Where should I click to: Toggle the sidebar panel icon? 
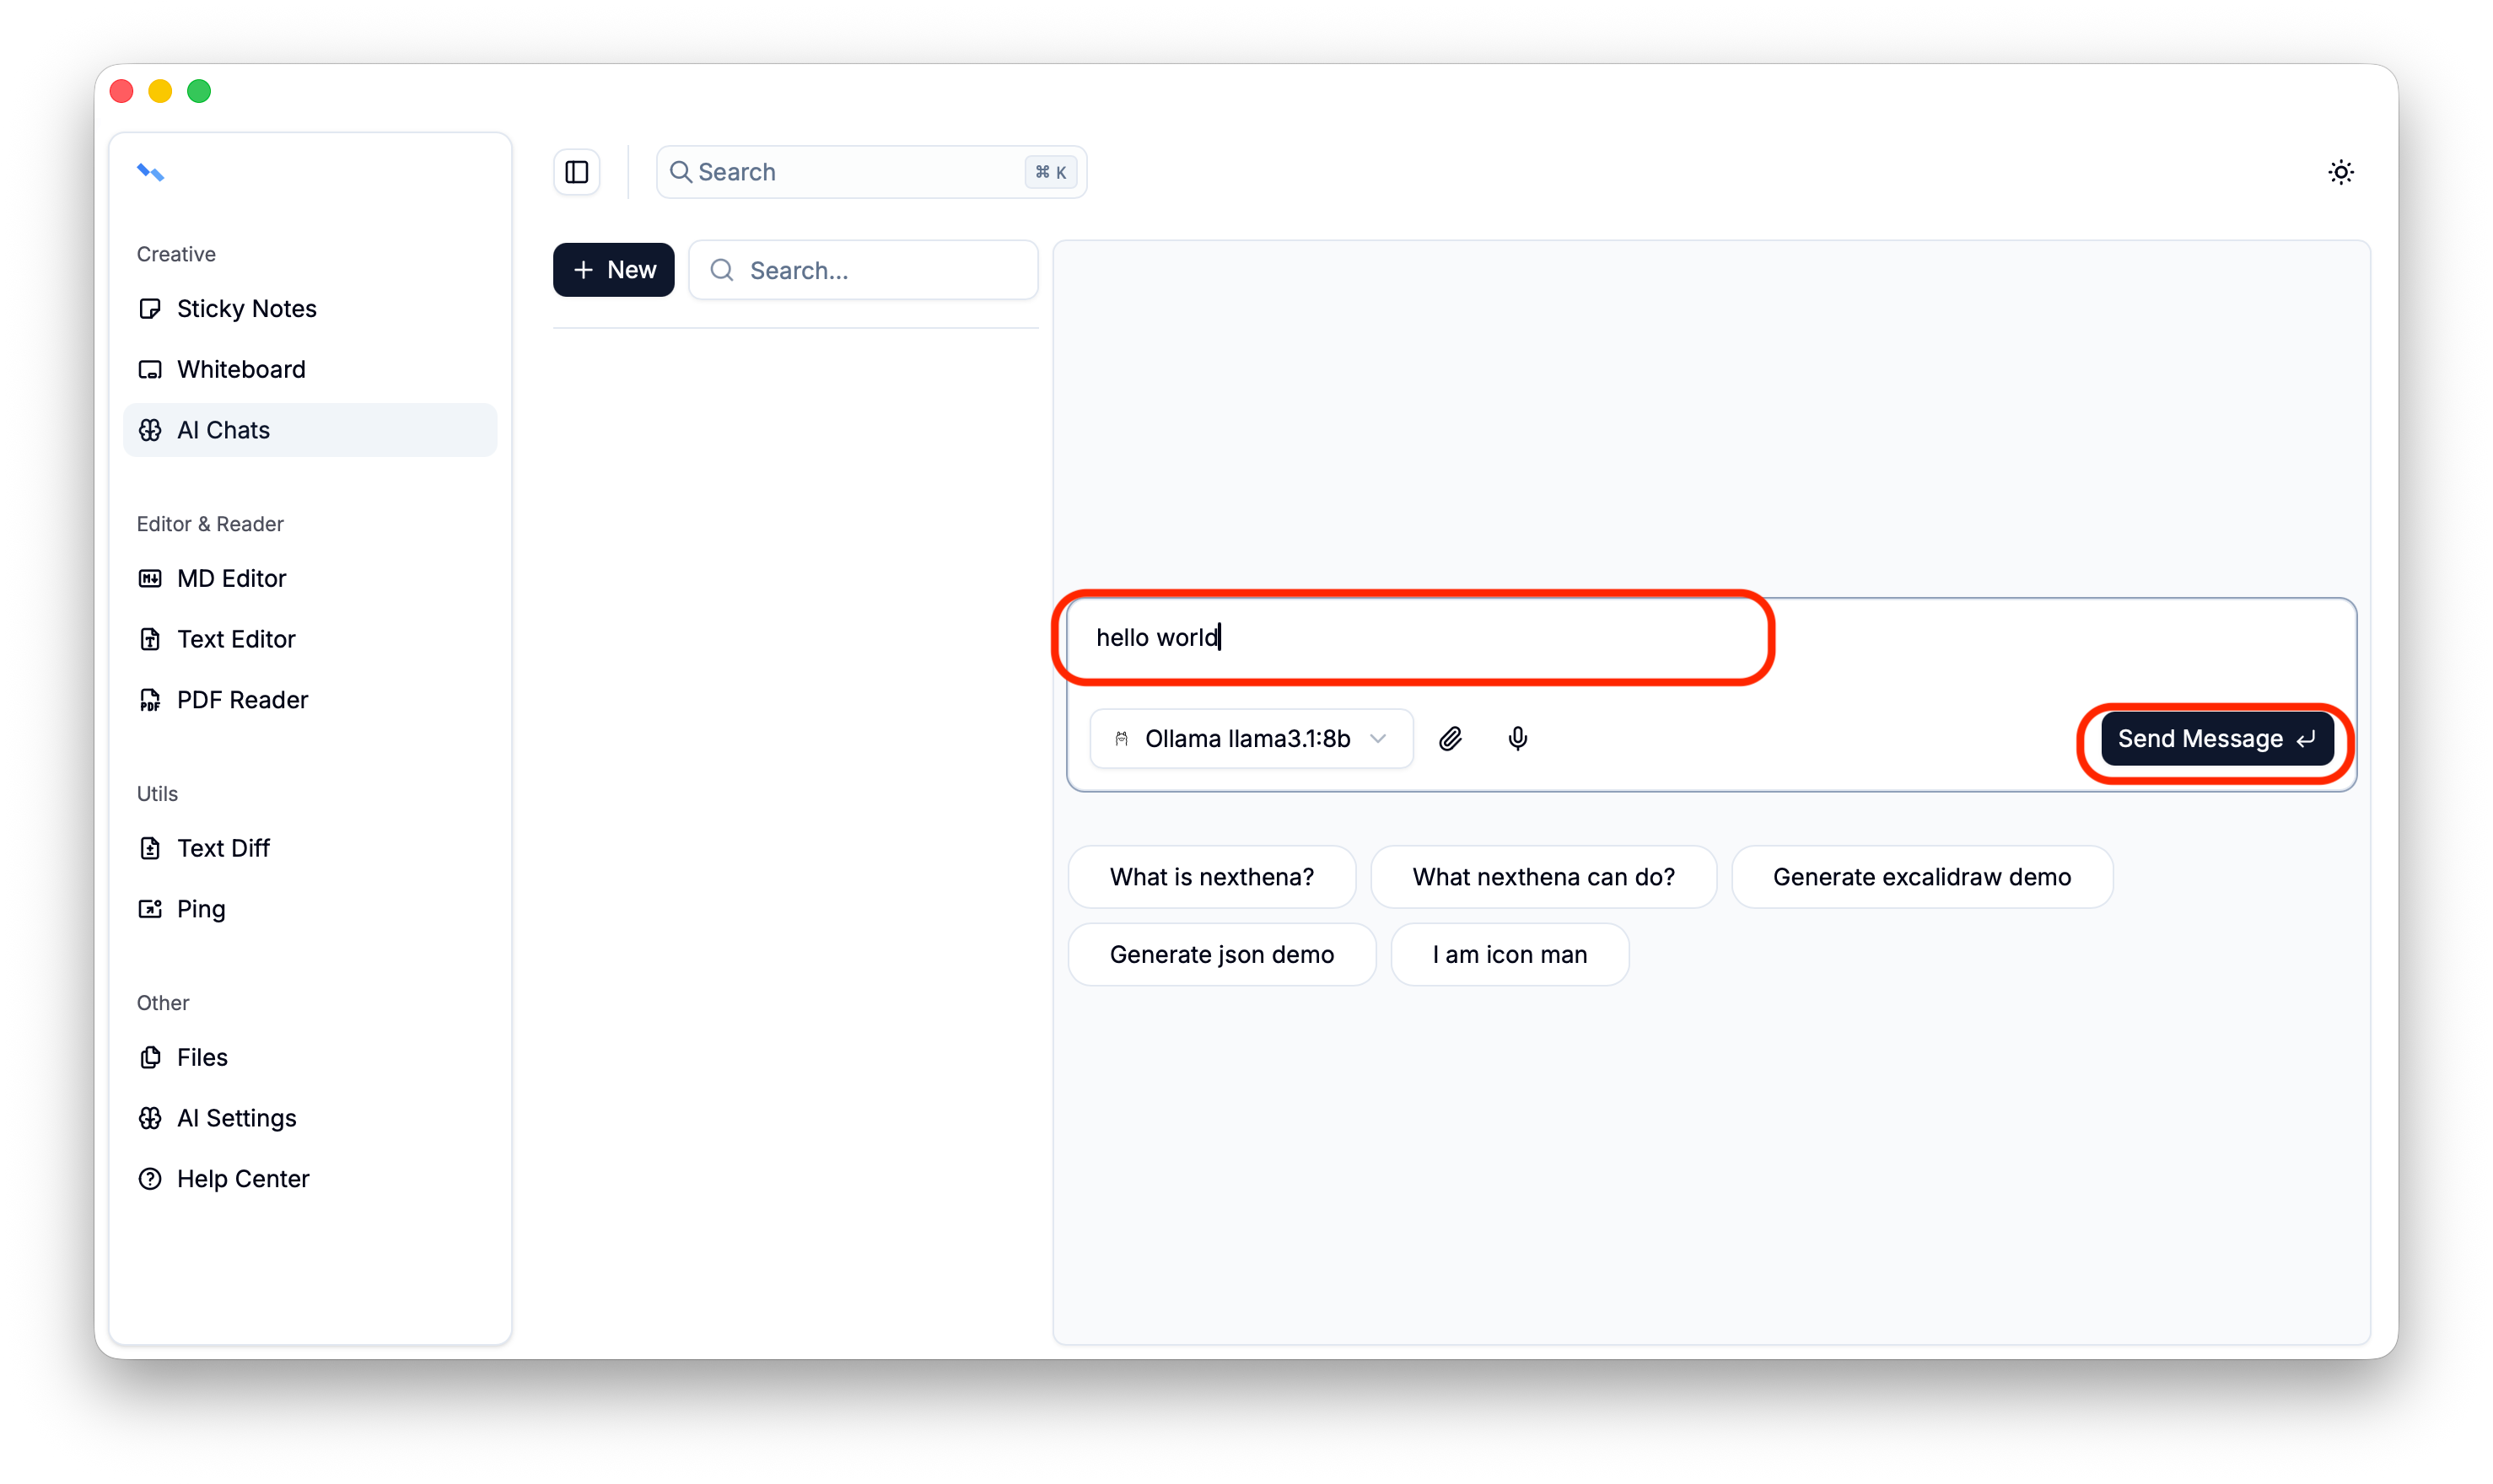coord(577,172)
